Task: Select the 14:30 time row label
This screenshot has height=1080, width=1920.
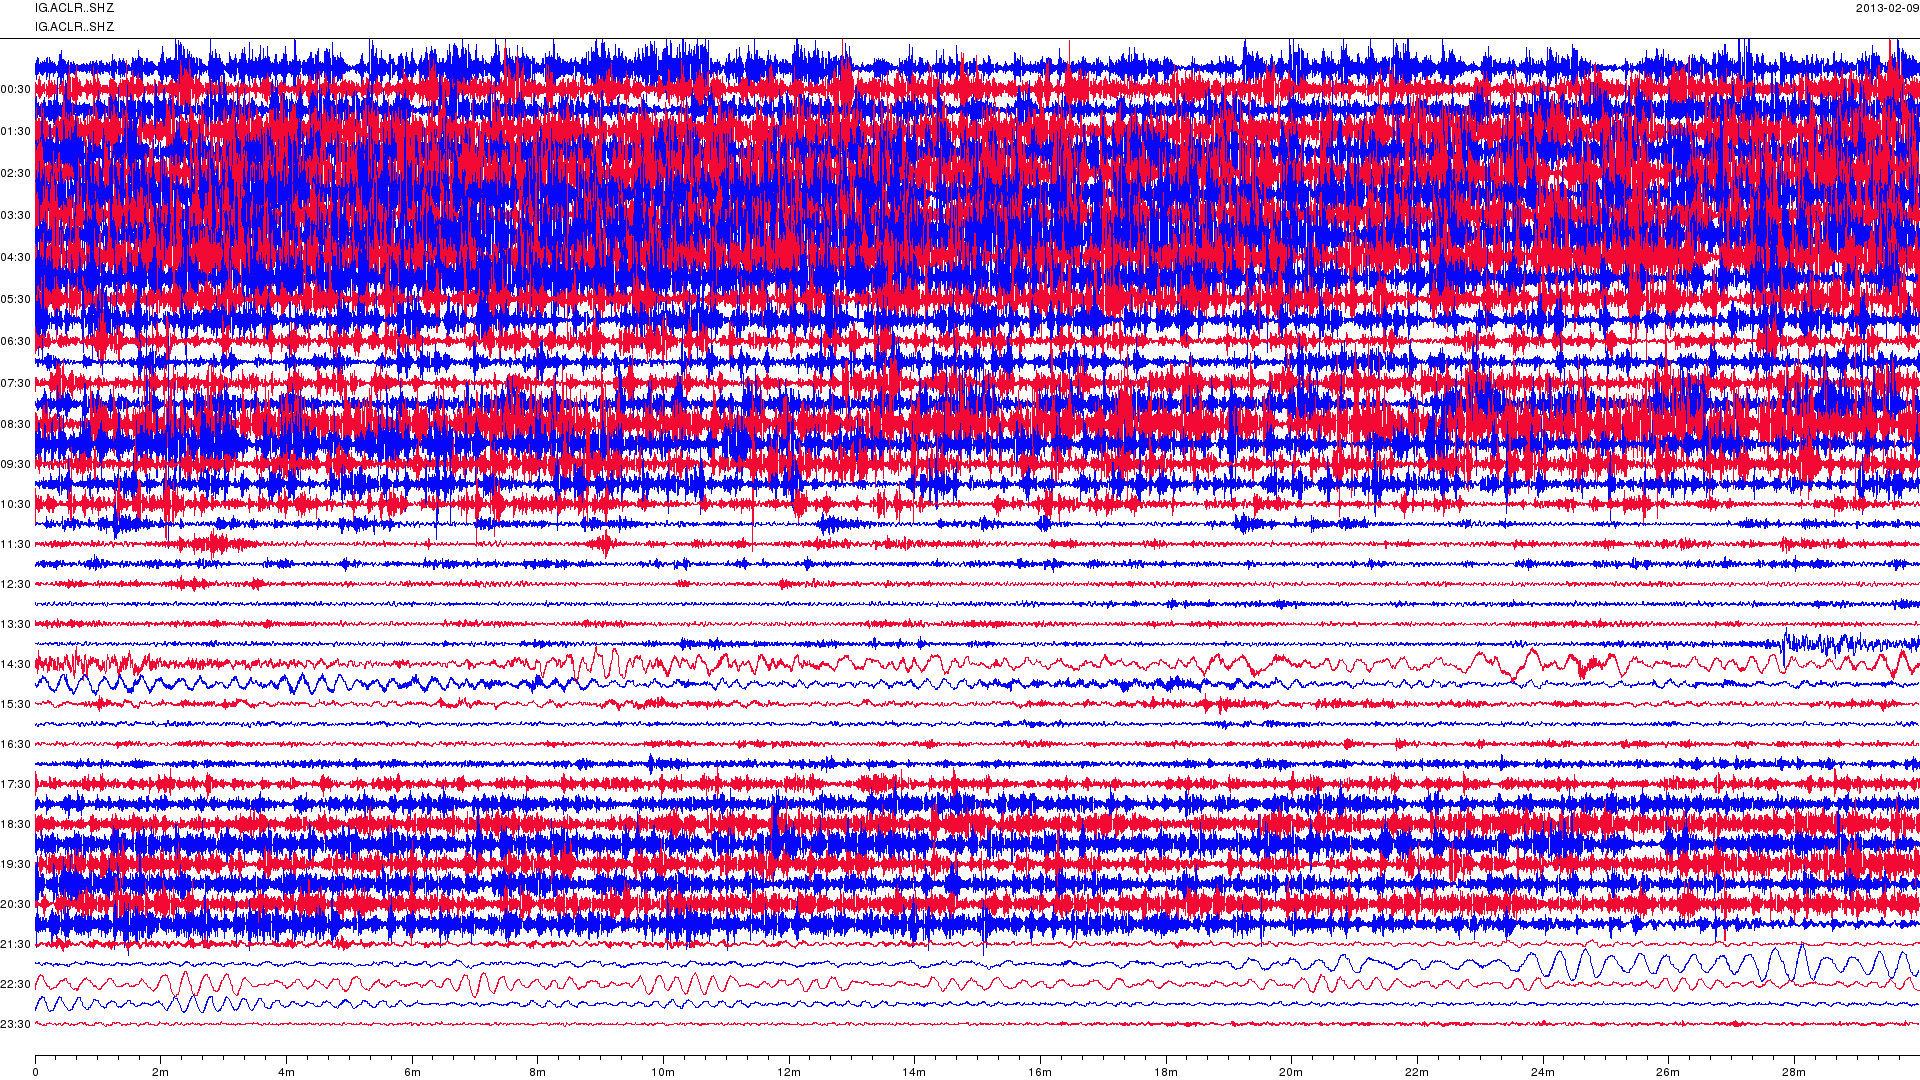Action: coord(16,665)
